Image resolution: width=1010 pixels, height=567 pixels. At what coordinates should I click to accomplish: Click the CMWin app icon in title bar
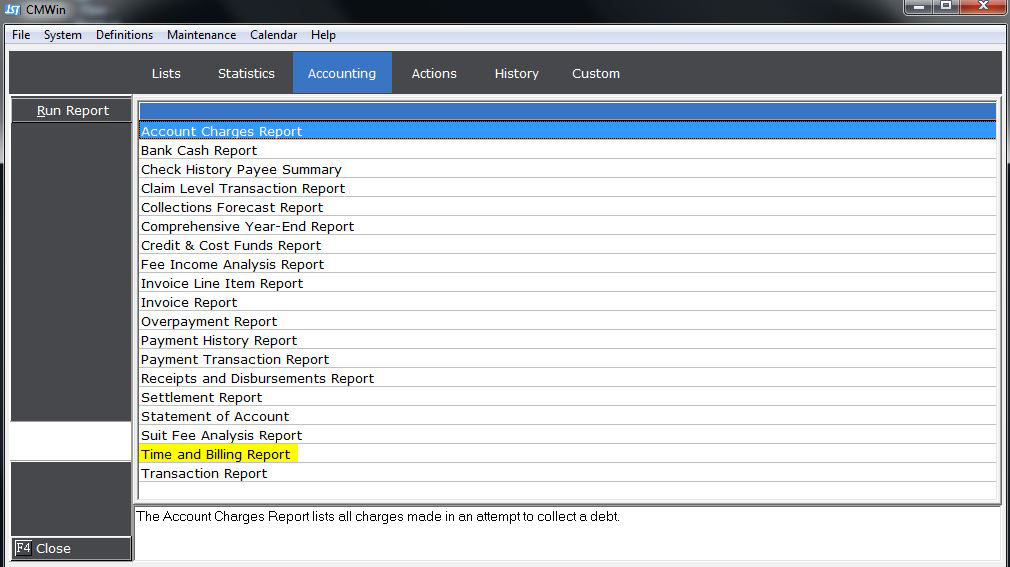pyautogui.click(x=13, y=8)
